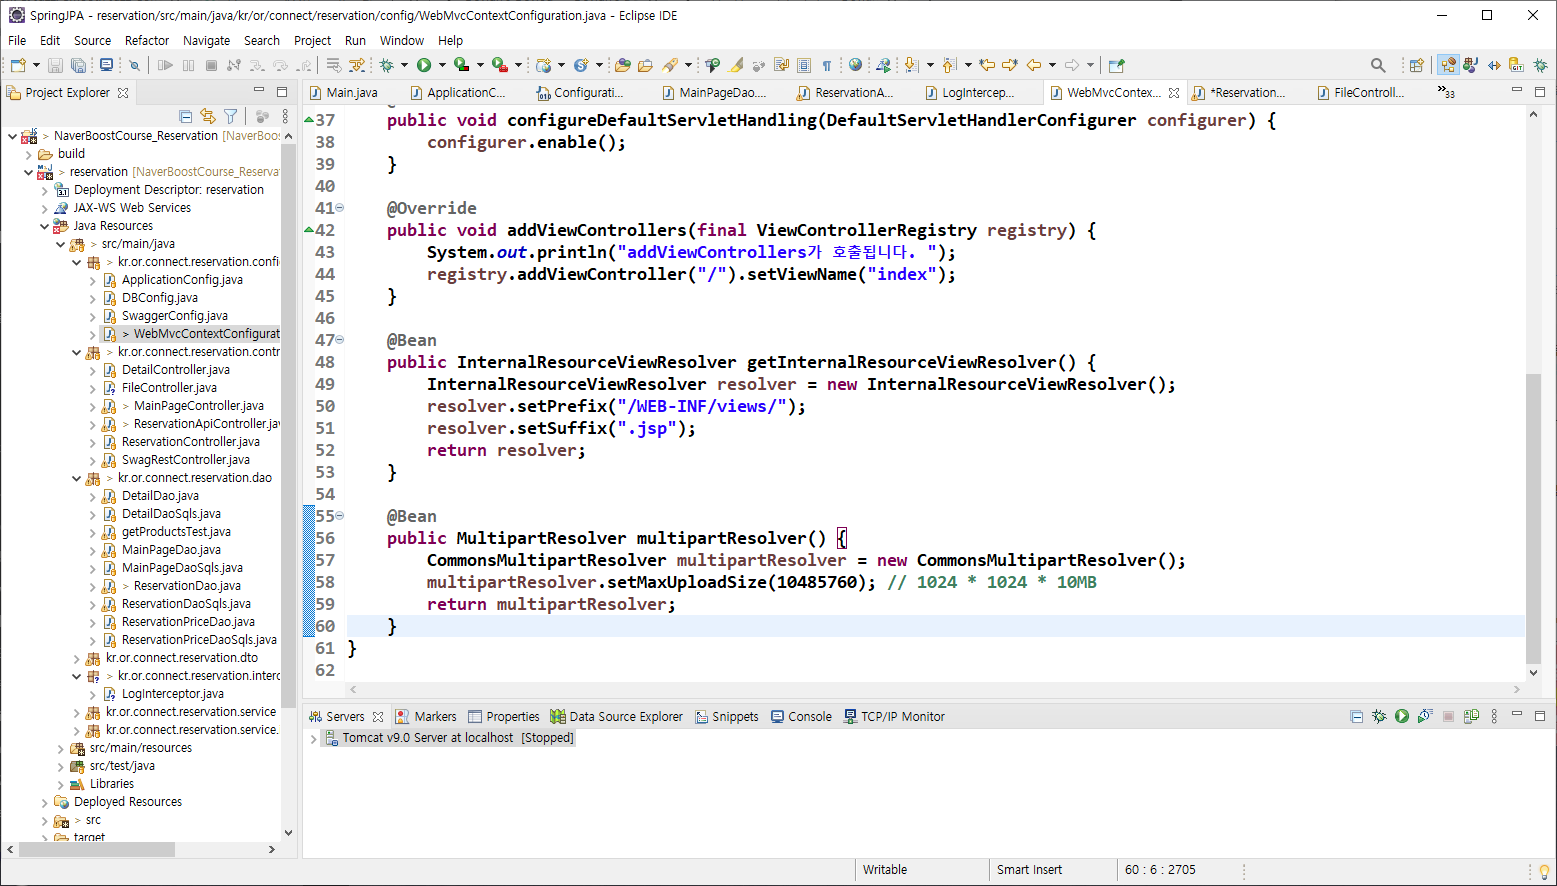Toggle fold marker at line 47

(x=340, y=340)
